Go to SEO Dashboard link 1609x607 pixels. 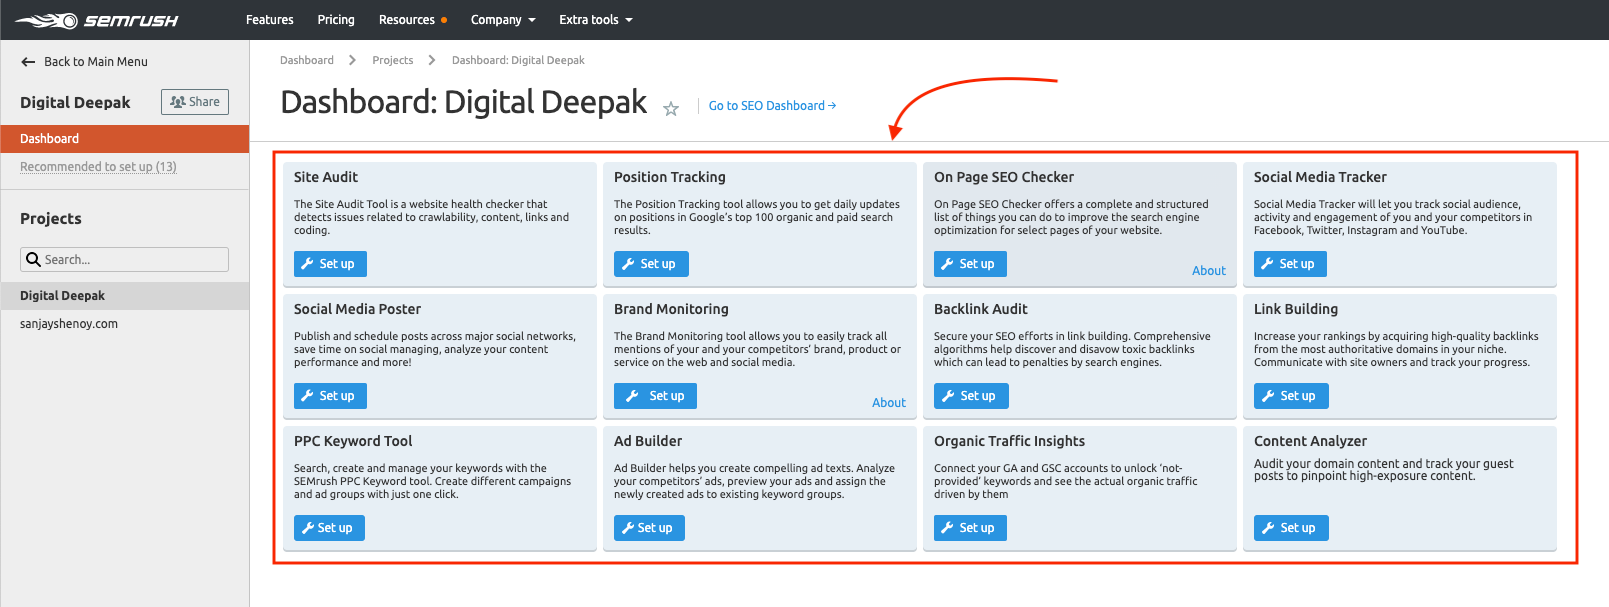click(x=772, y=106)
